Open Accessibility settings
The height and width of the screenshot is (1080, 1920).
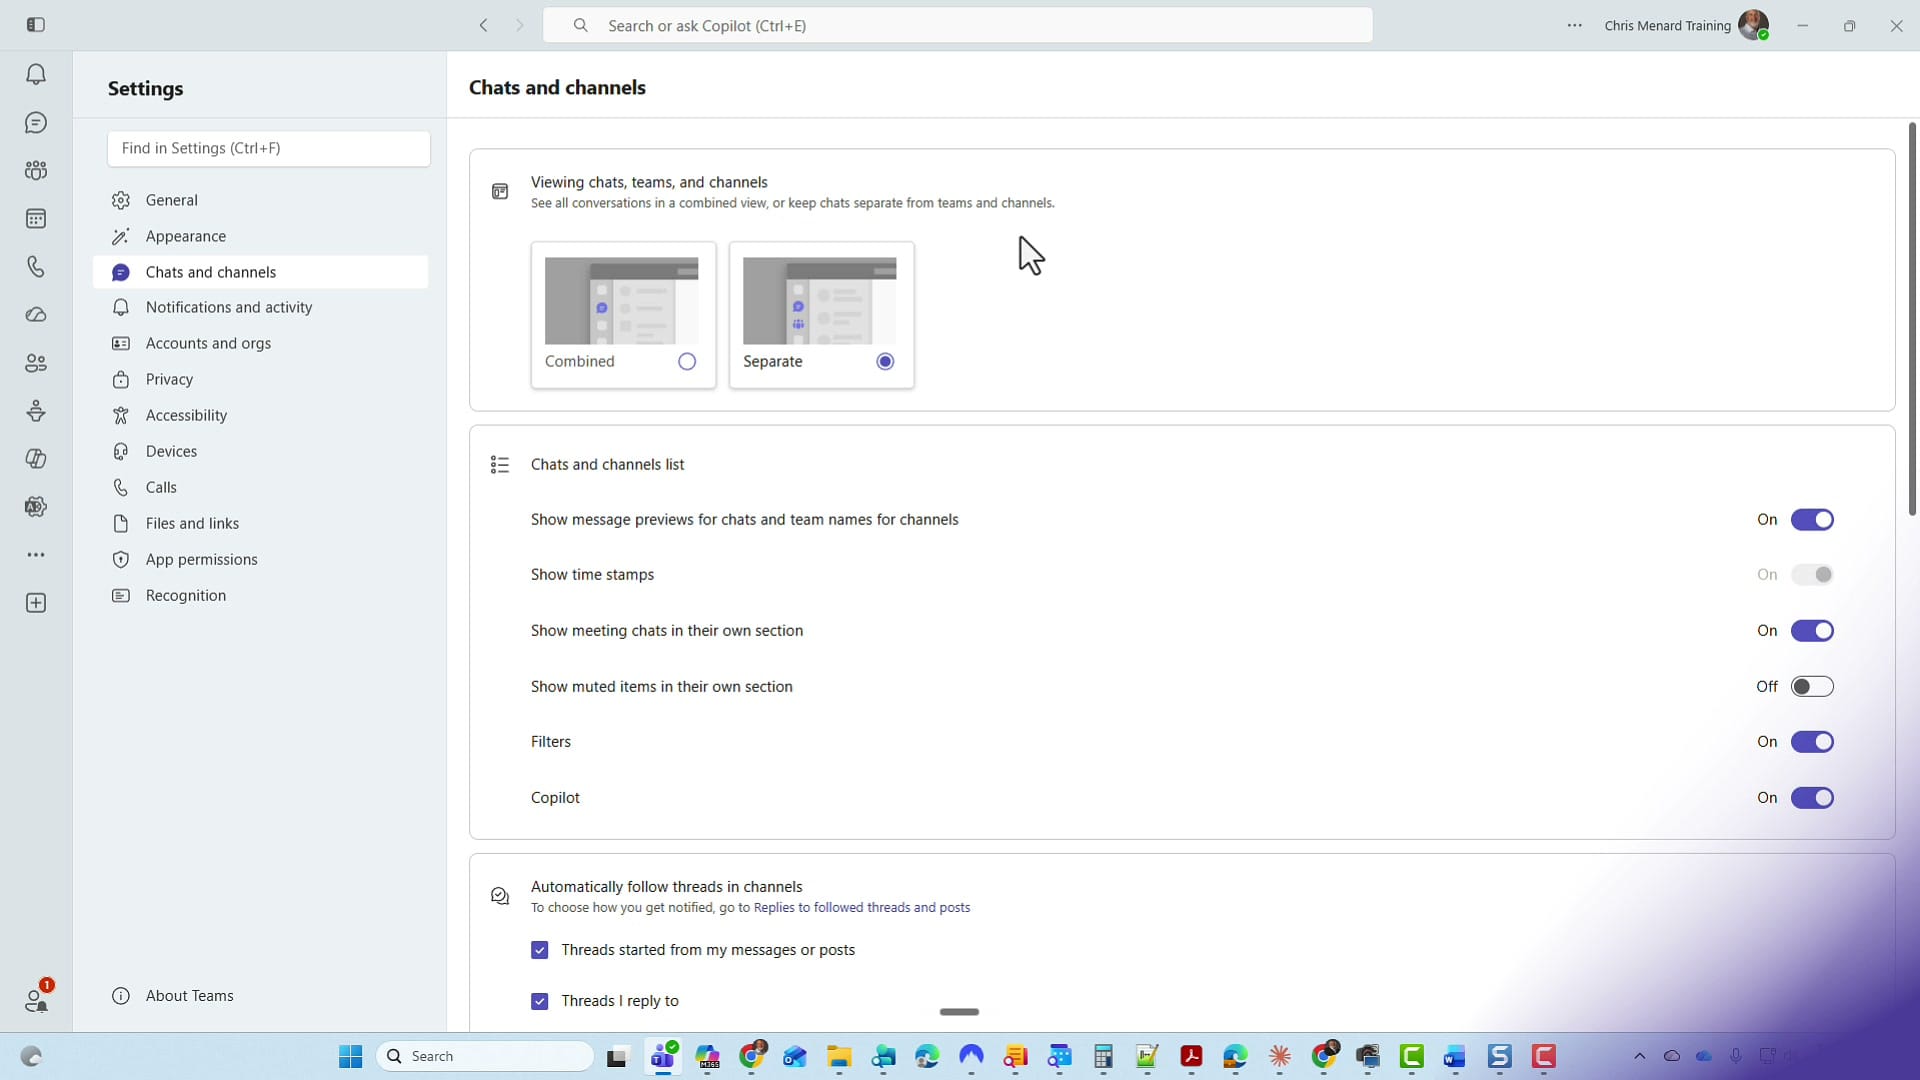coord(260,415)
